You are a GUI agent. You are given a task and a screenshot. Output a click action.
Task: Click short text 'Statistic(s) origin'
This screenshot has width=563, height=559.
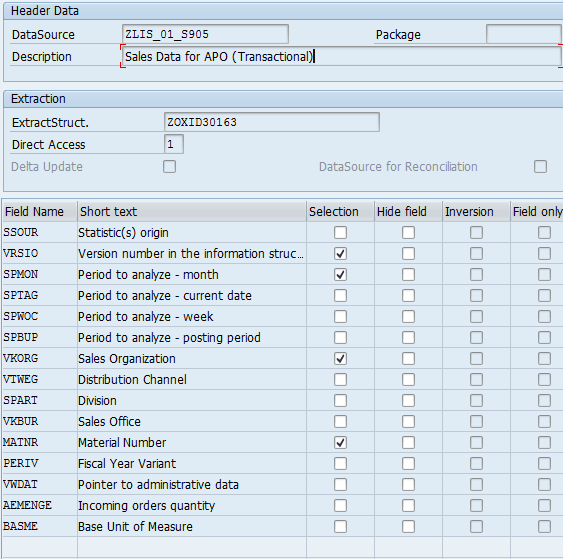[x=123, y=233]
